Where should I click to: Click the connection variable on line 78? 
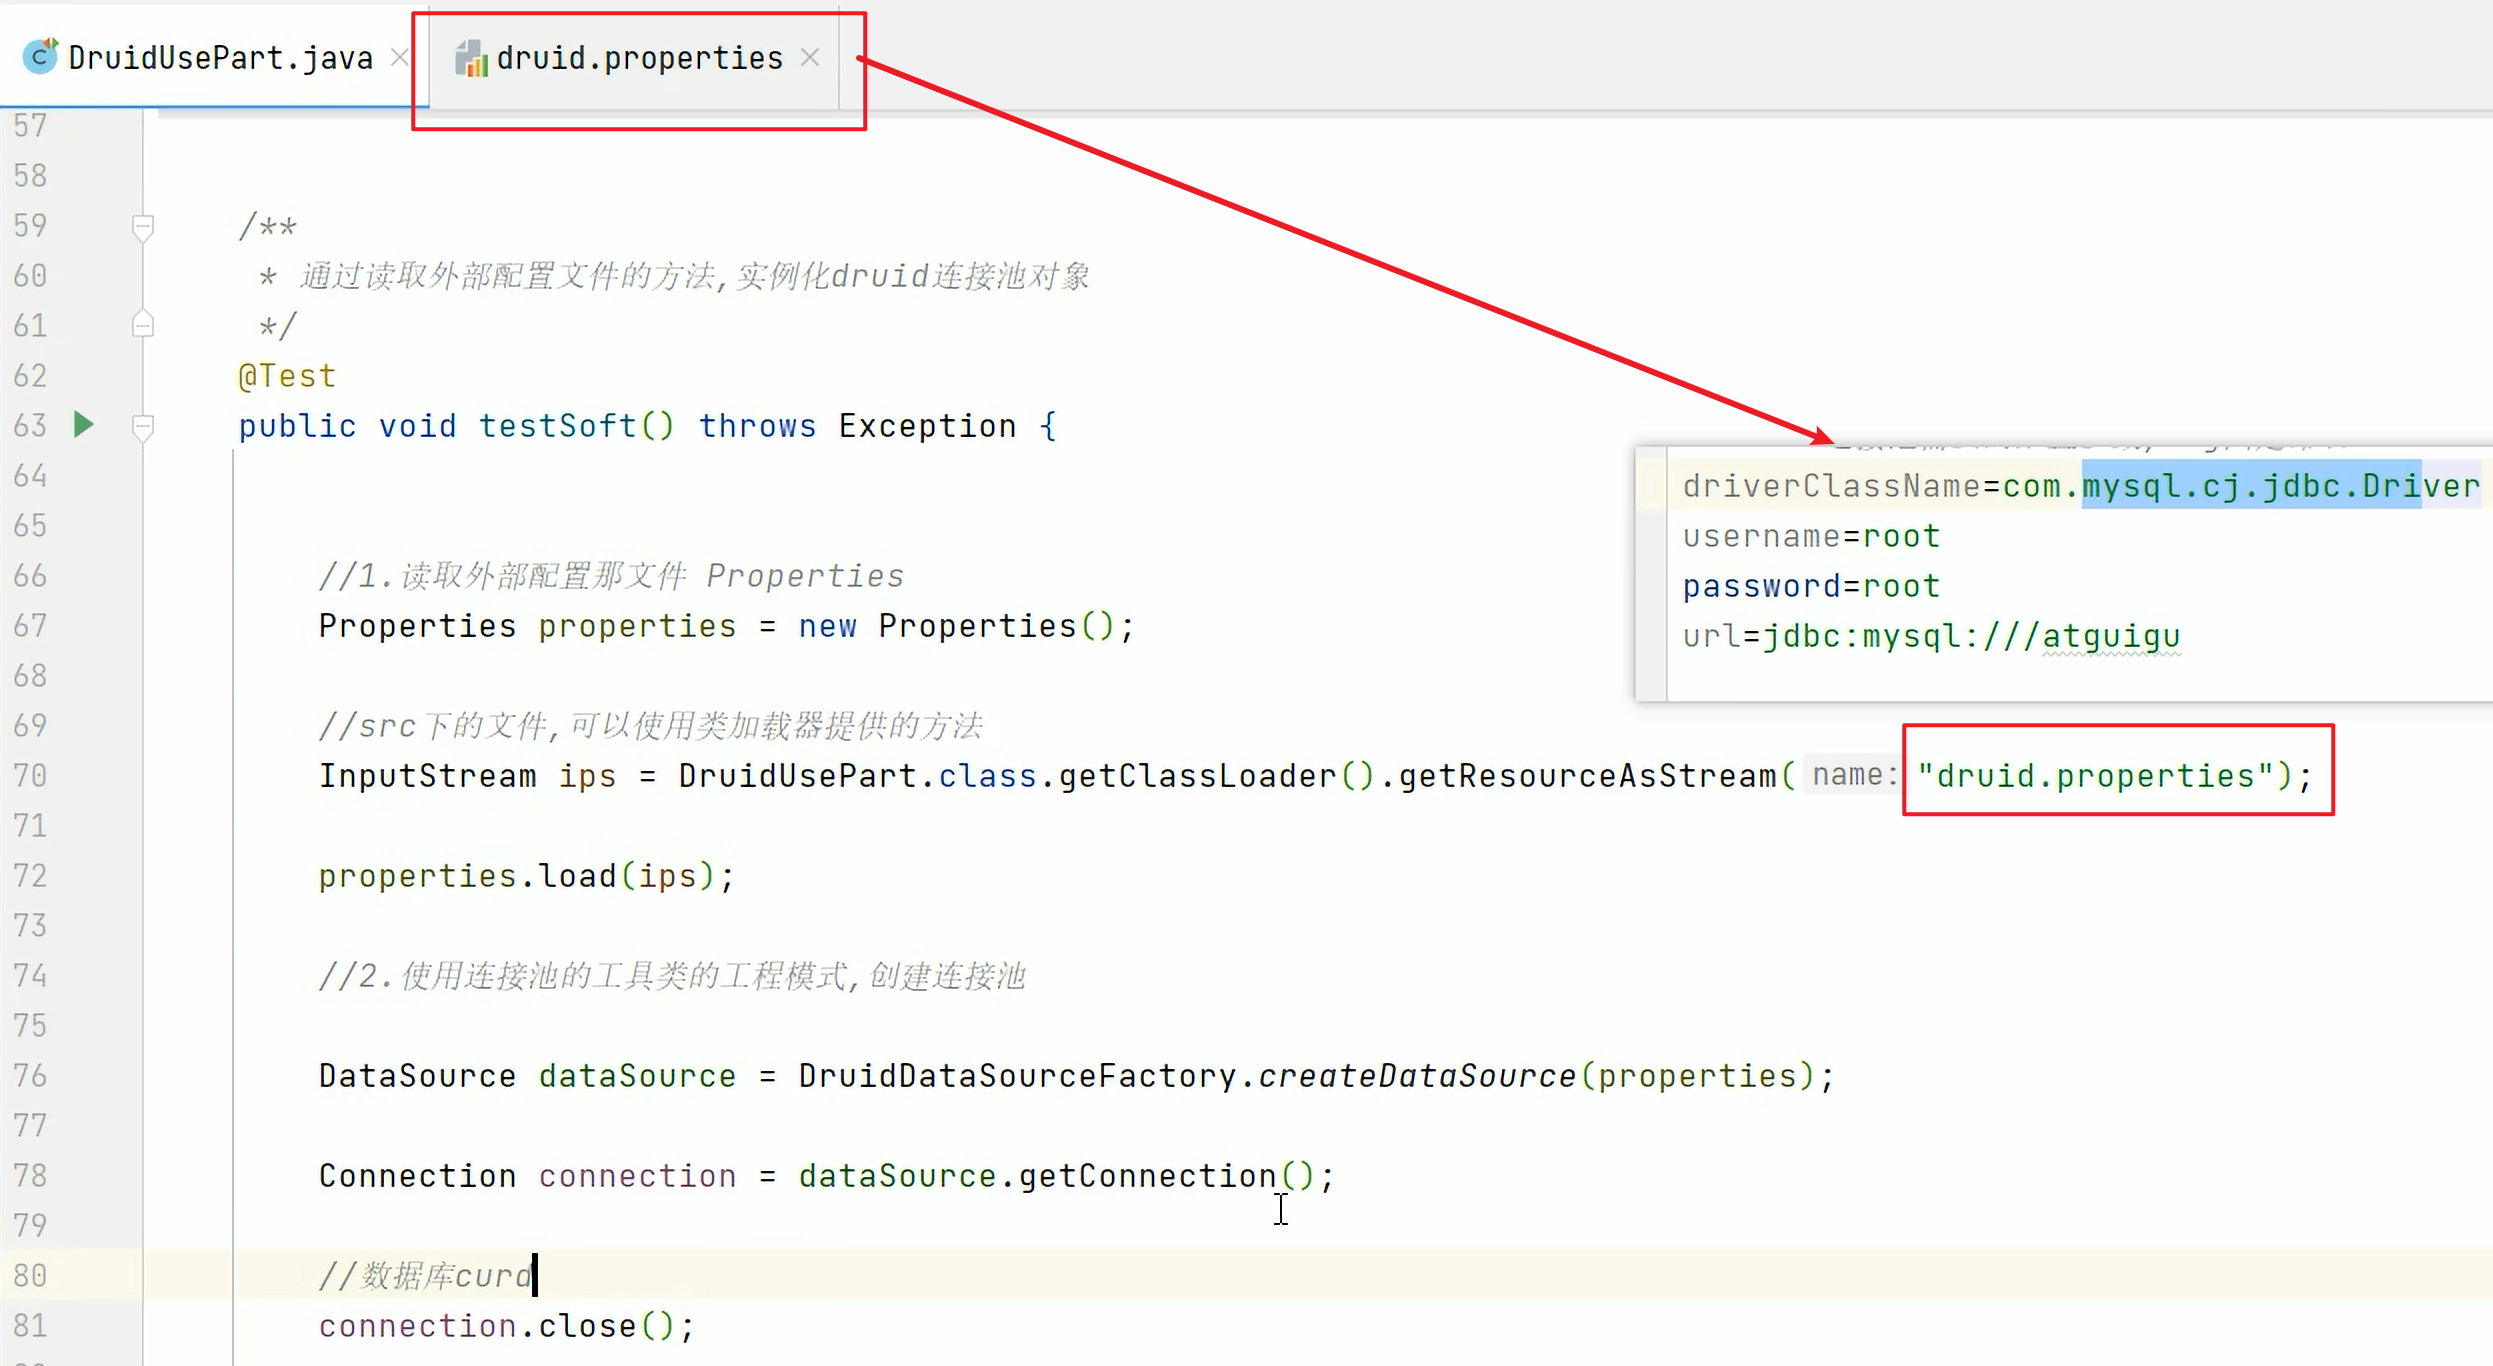point(637,1176)
